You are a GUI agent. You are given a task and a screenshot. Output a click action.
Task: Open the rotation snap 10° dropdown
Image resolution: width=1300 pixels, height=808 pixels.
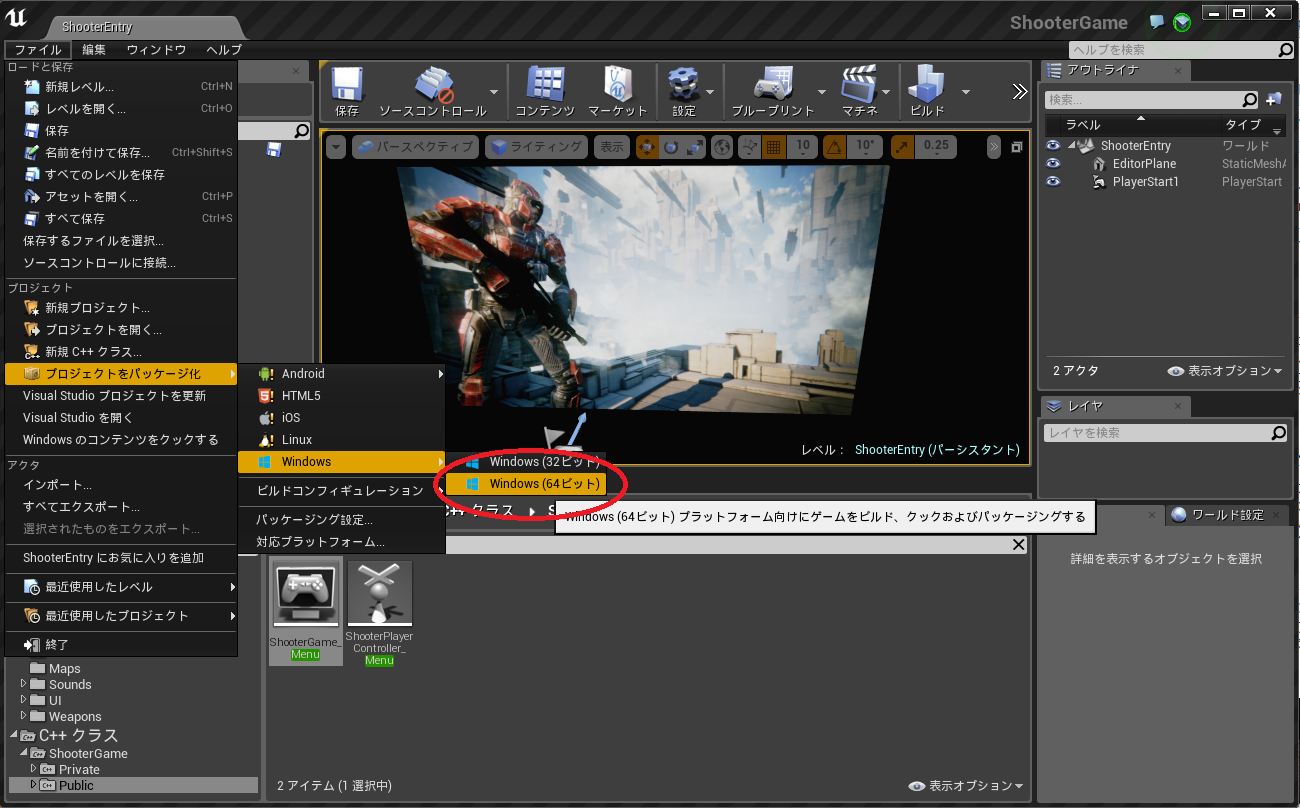pyautogui.click(x=864, y=147)
